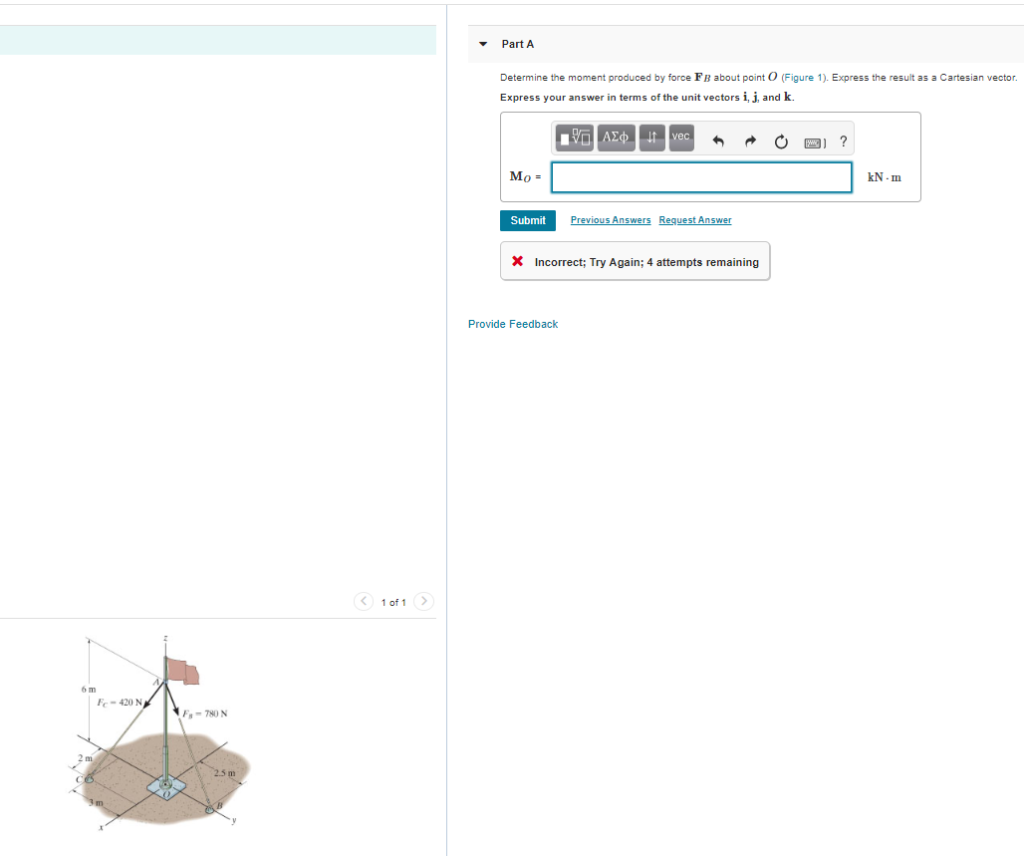The height and width of the screenshot is (856, 1024).
Task: Submit your answer for Part A
Action: [x=527, y=220]
